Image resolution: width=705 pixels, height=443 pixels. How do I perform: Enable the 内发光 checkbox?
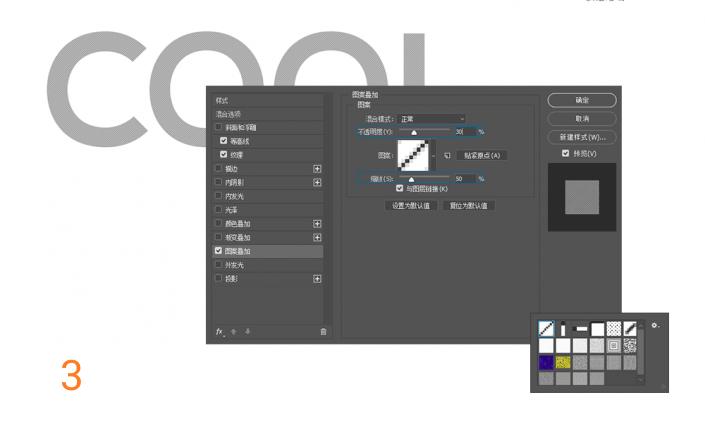pyautogui.click(x=219, y=196)
